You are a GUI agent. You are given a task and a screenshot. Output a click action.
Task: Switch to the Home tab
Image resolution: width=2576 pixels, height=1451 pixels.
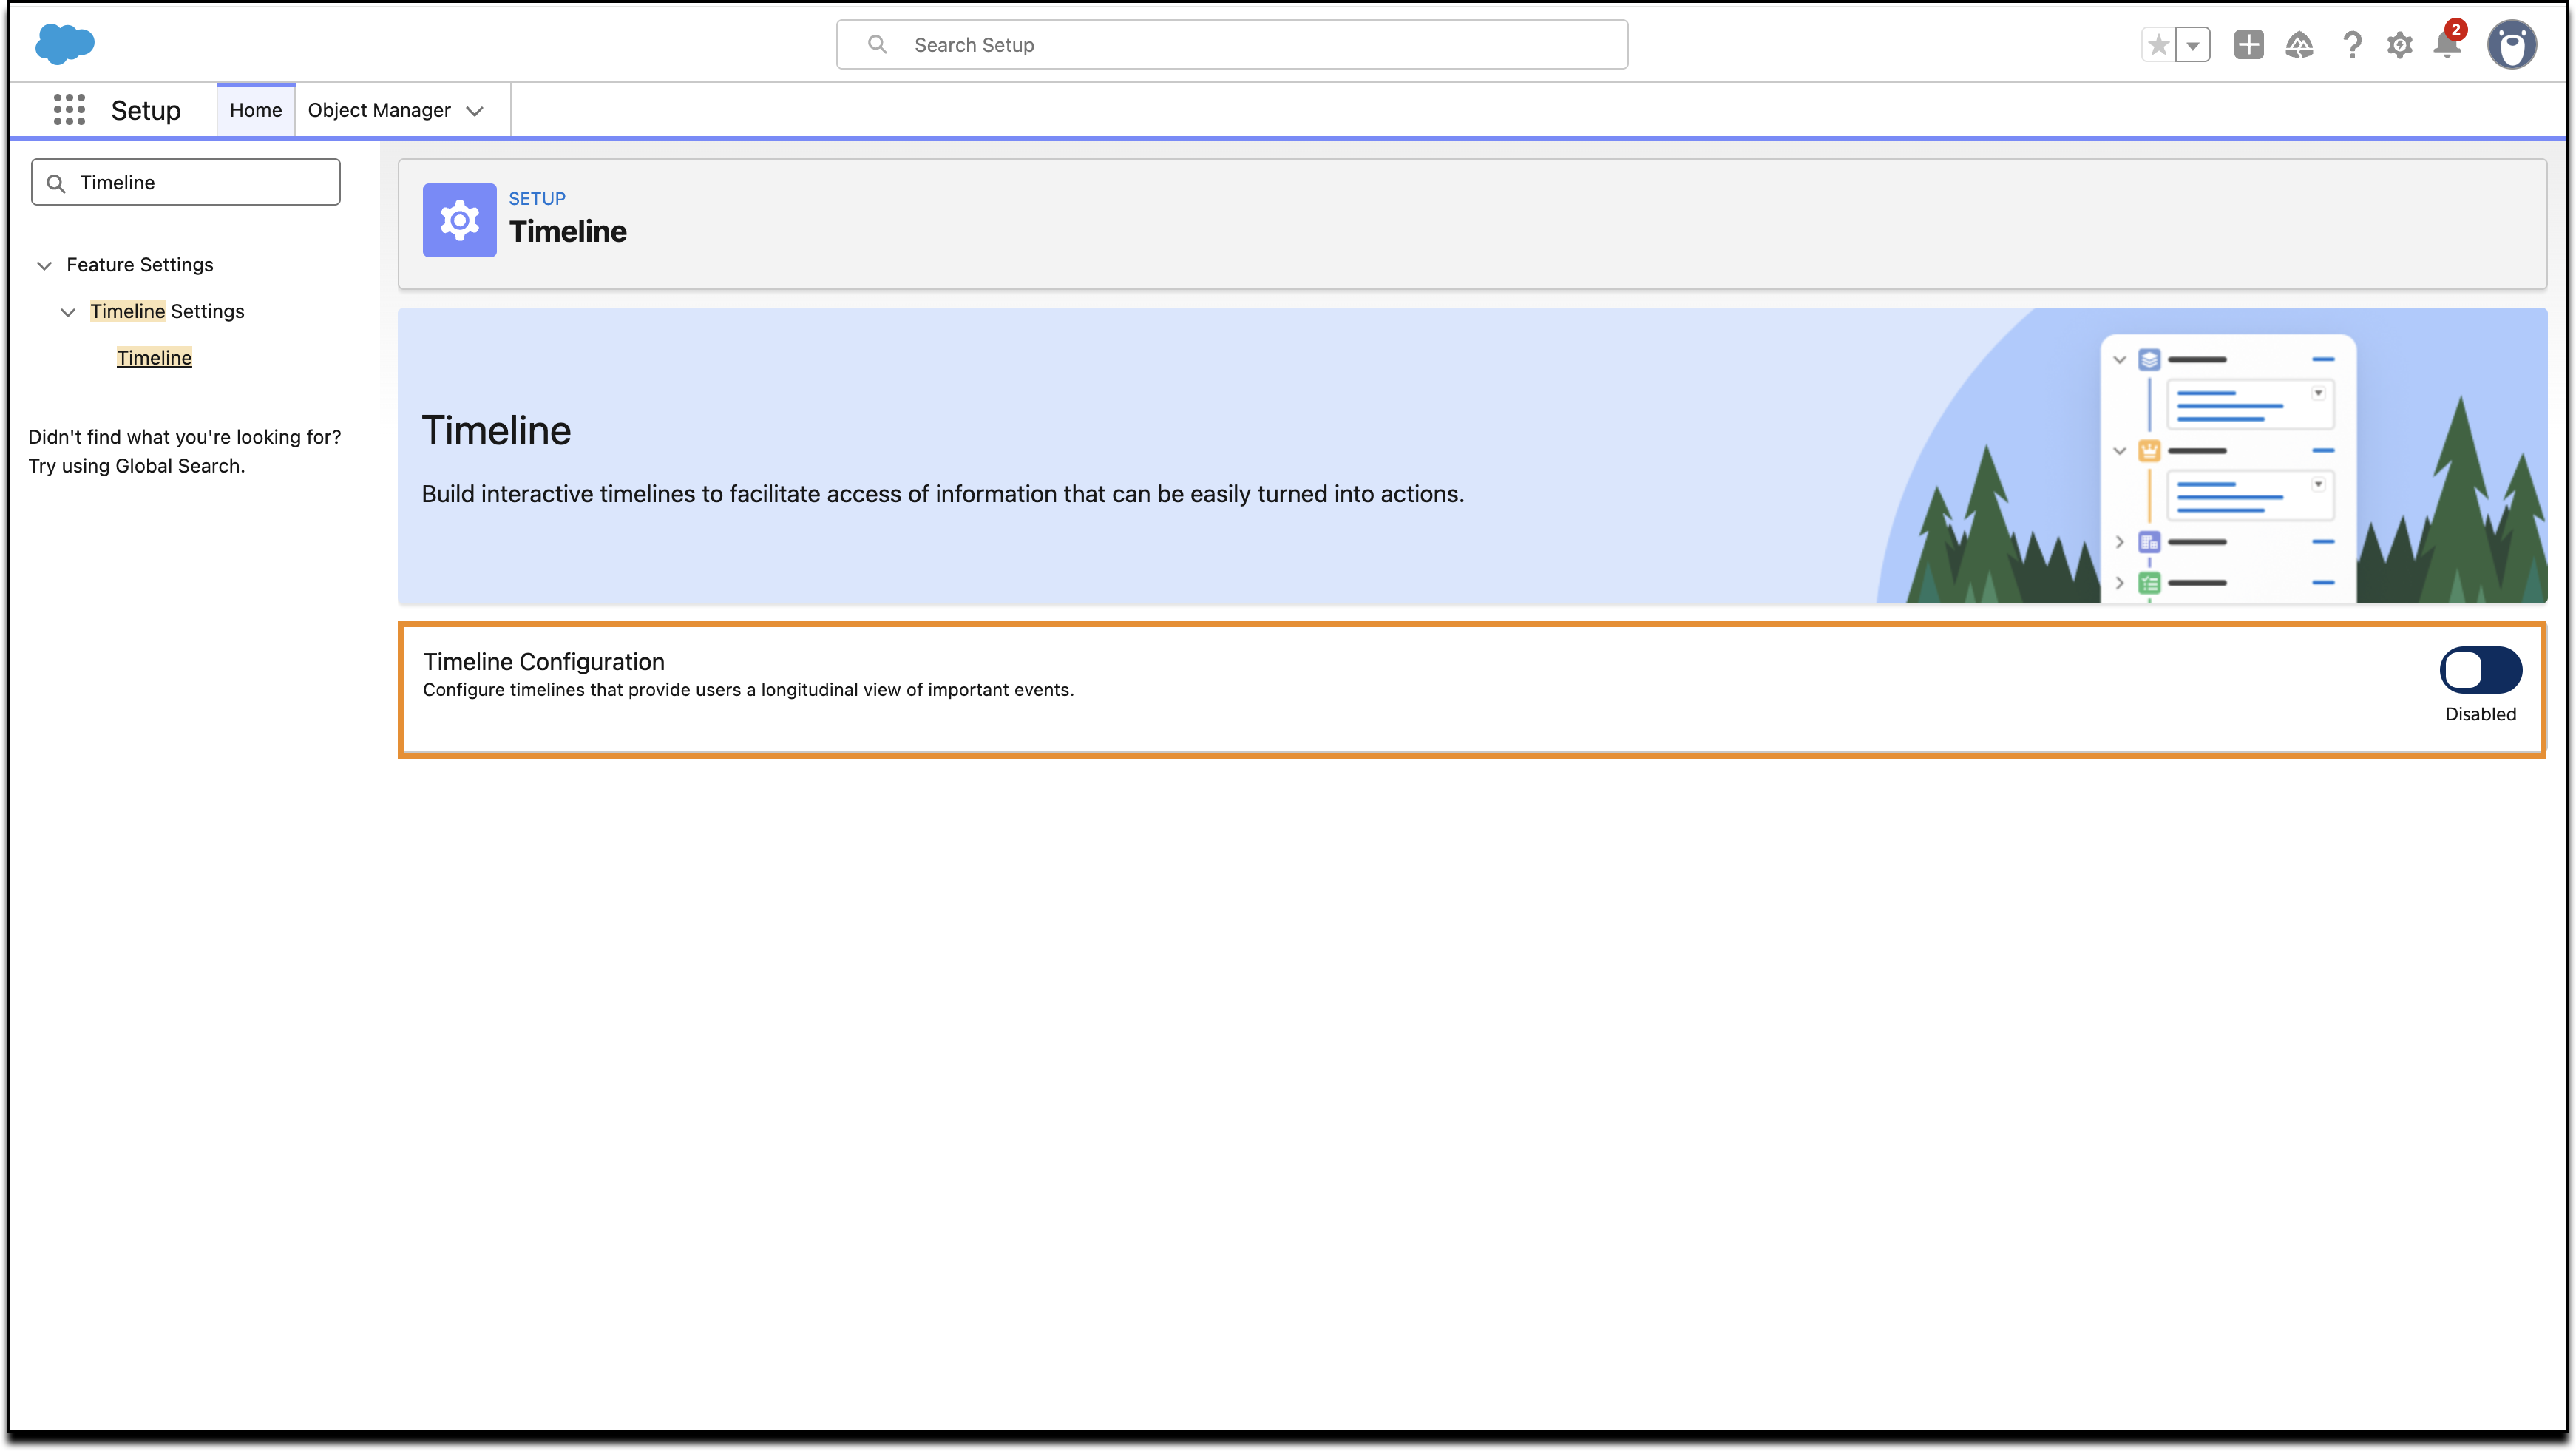pyautogui.click(x=256, y=110)
